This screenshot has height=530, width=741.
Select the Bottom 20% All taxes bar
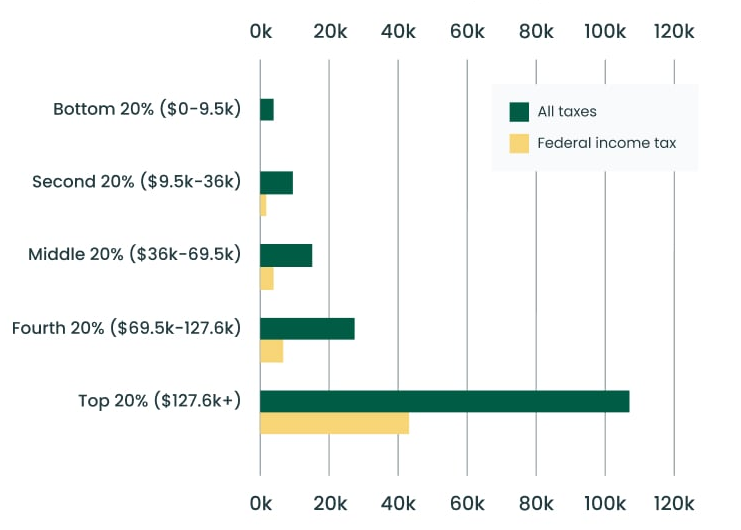pos(267,110)
